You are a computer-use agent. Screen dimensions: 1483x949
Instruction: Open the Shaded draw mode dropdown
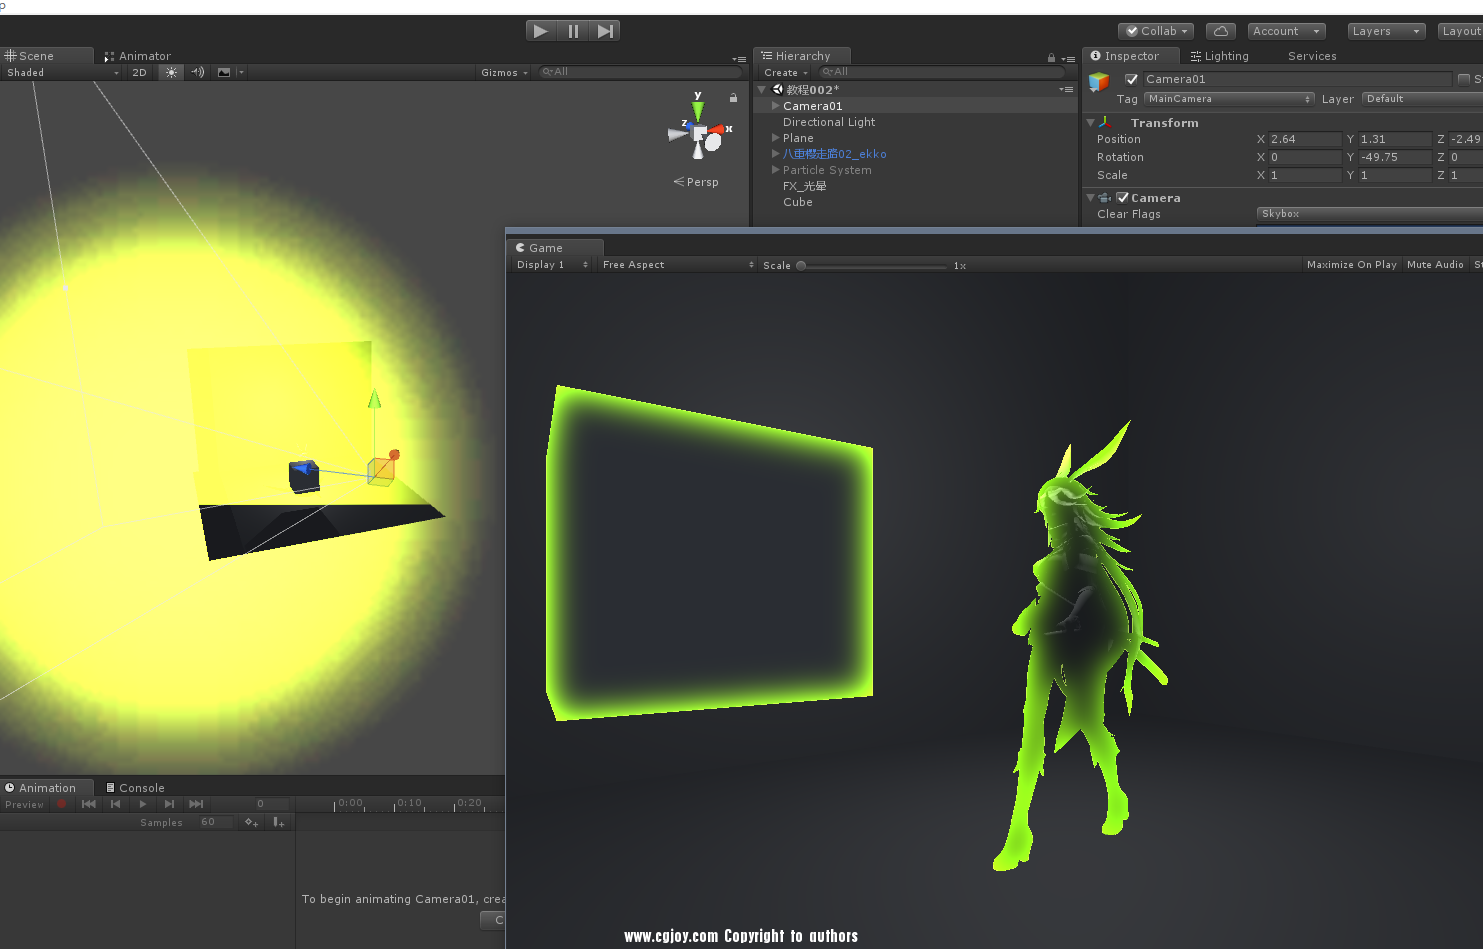62,72
